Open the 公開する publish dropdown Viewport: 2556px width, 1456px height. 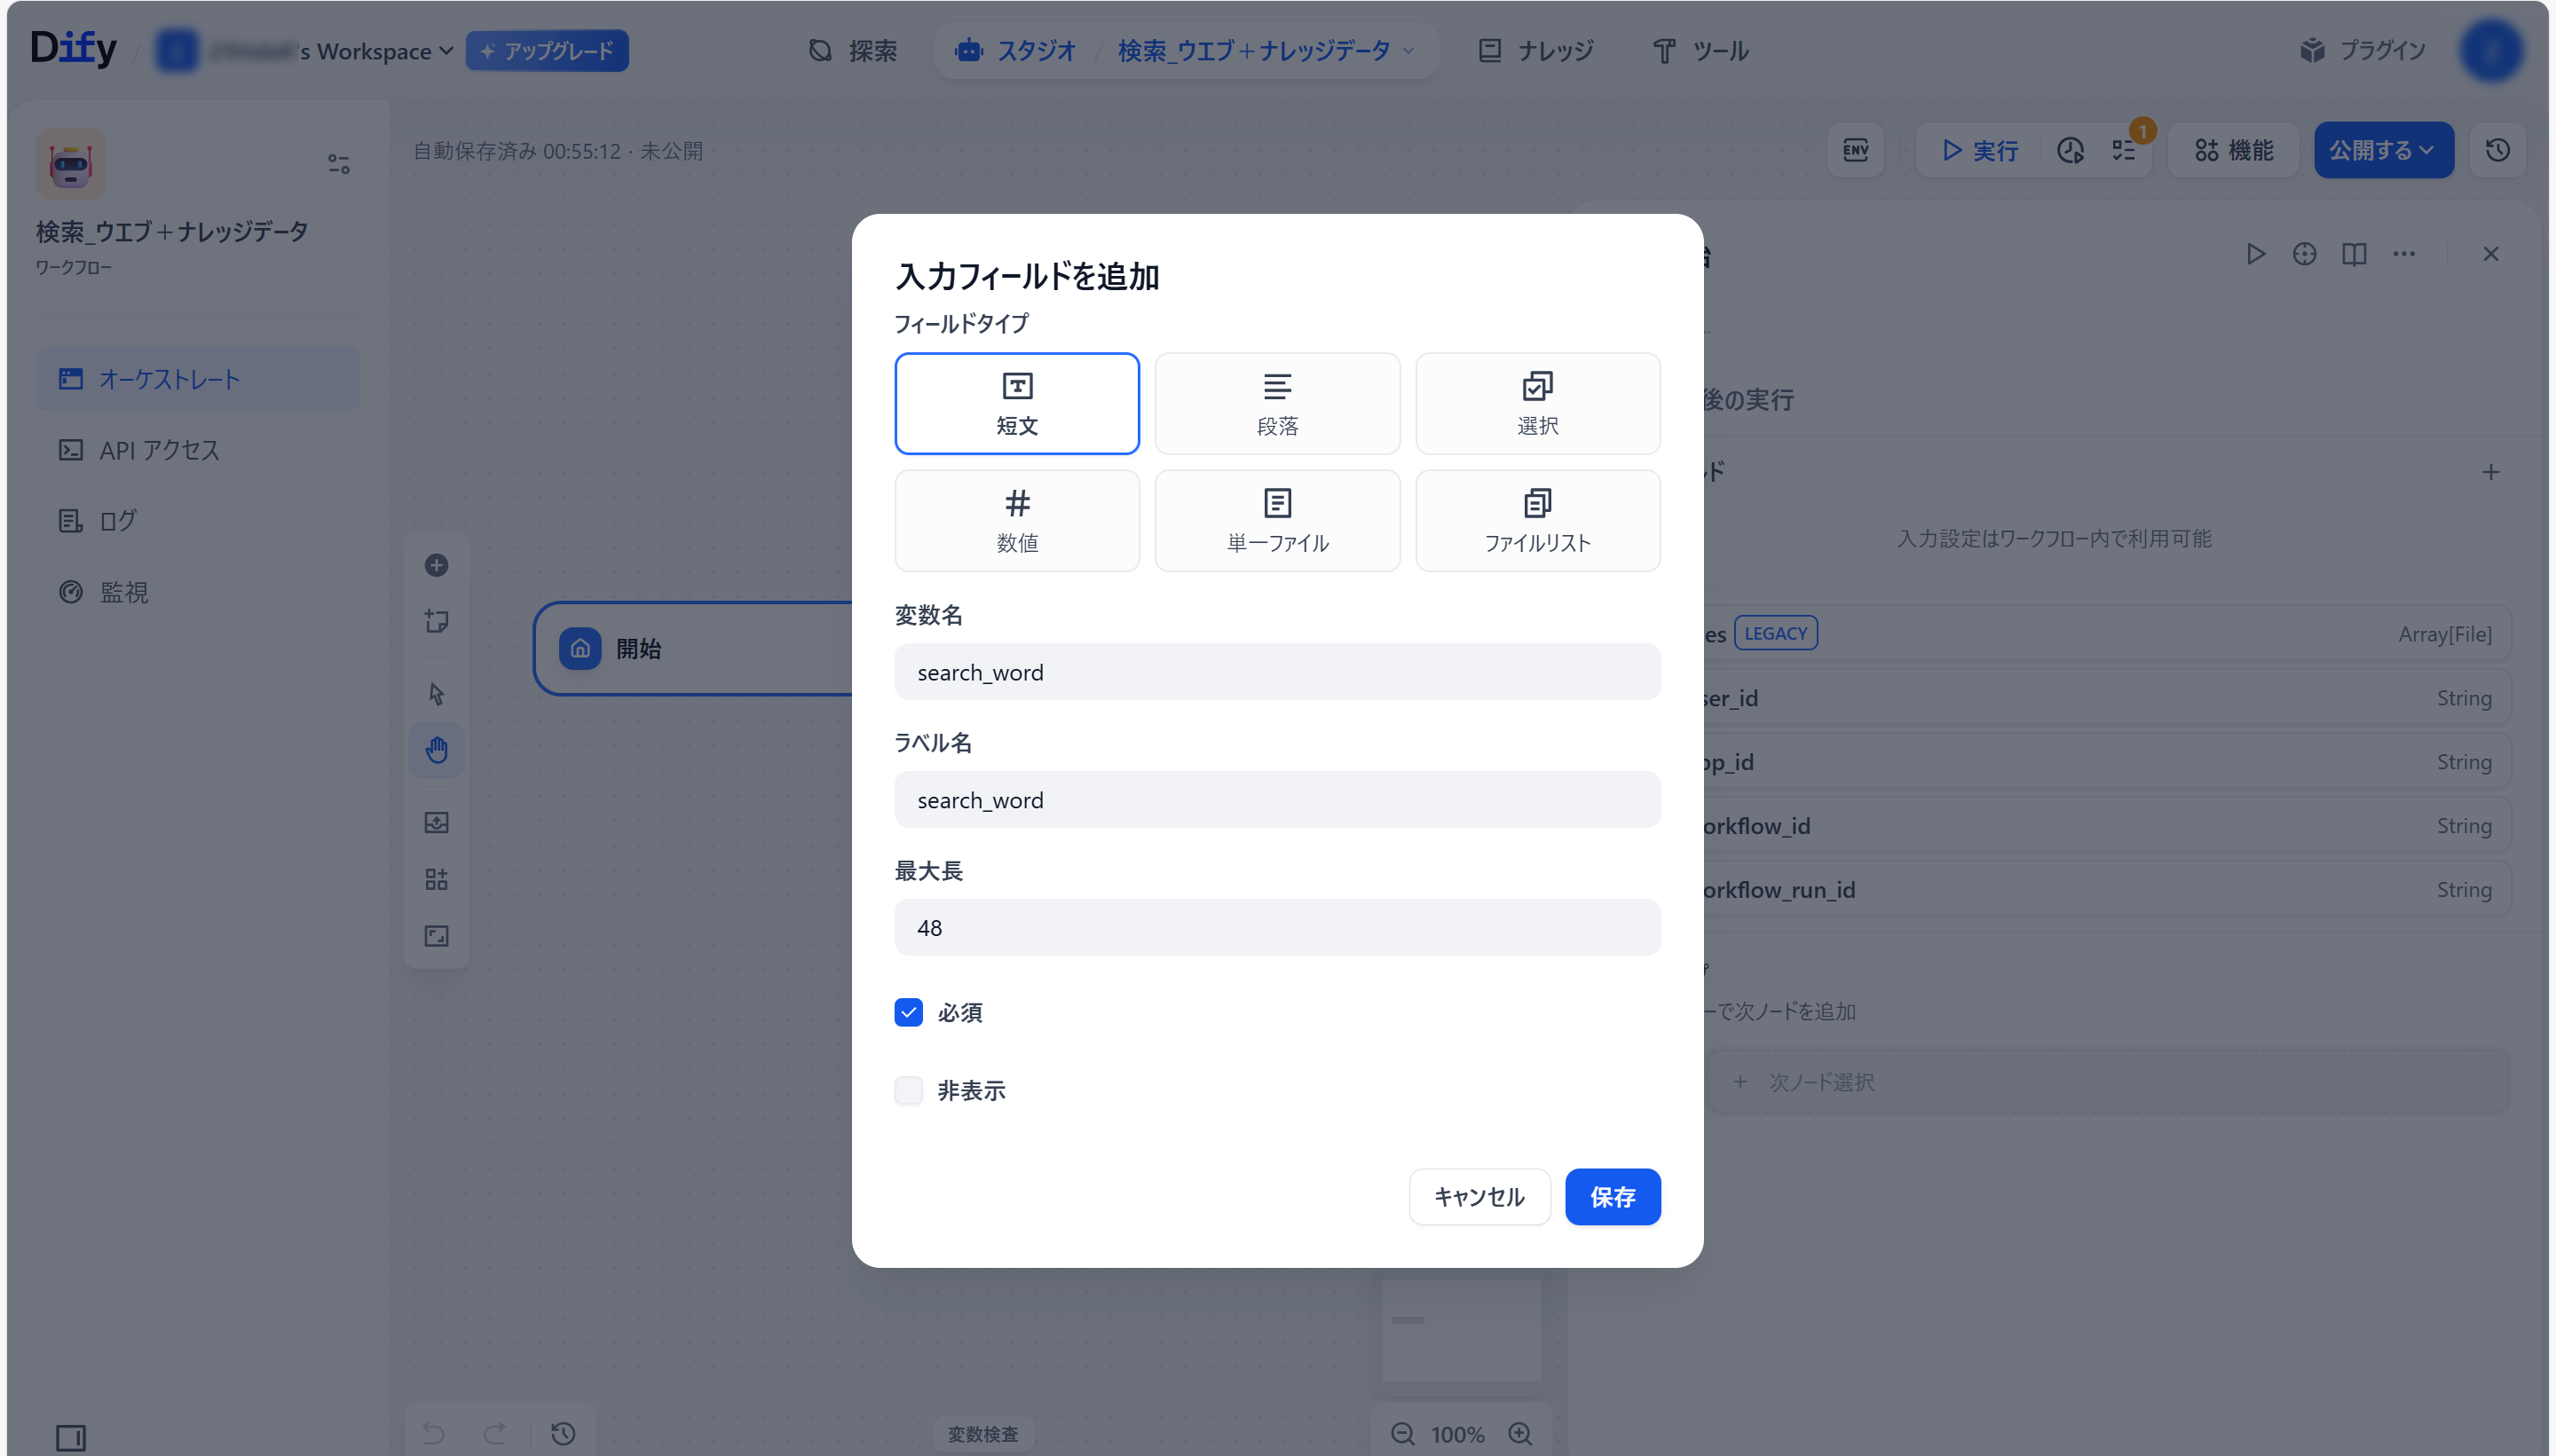tap(2381, 150)
